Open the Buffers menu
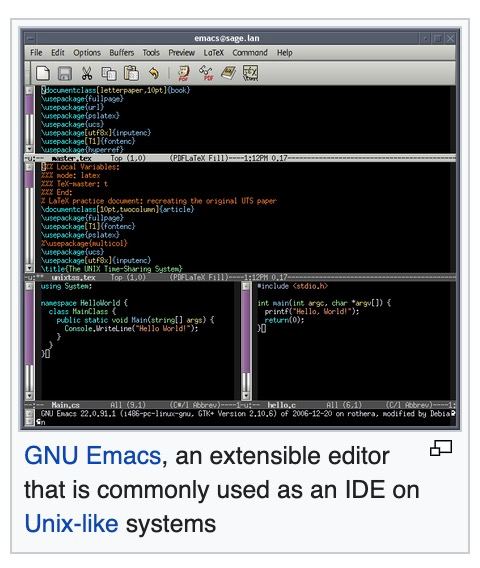Image resolution: width=480 pixels, height=568 pixels. pyautogui.click(x=122, y=53)
